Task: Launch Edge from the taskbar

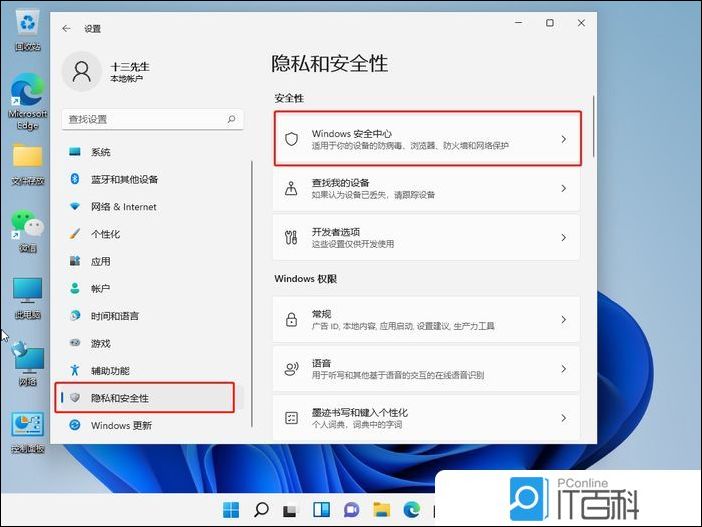Action: pos(411,510)
